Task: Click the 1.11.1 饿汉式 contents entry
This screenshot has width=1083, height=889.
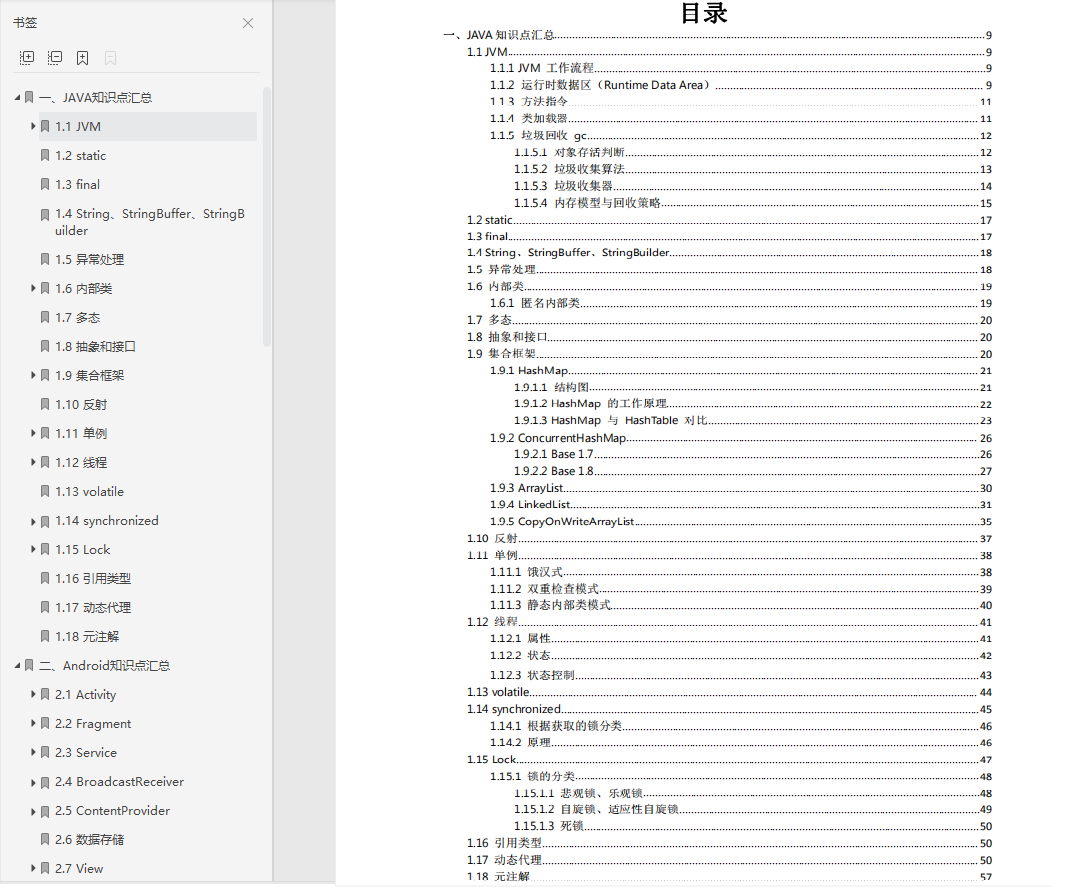Action: pyautogui.click(x=740, y=572)
